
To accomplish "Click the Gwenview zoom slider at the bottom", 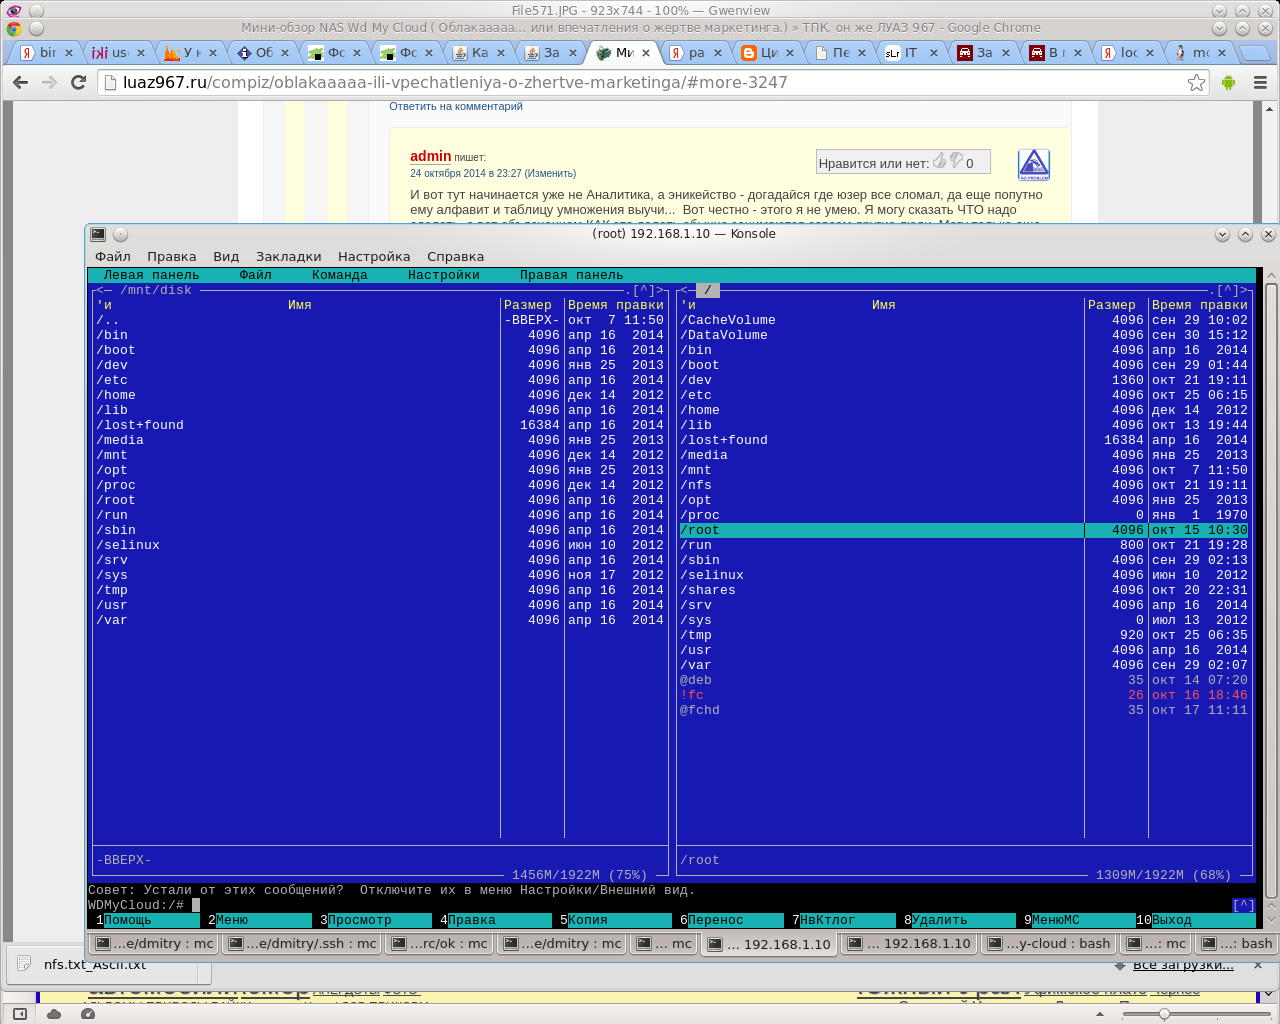I will pos(1164,1014).
